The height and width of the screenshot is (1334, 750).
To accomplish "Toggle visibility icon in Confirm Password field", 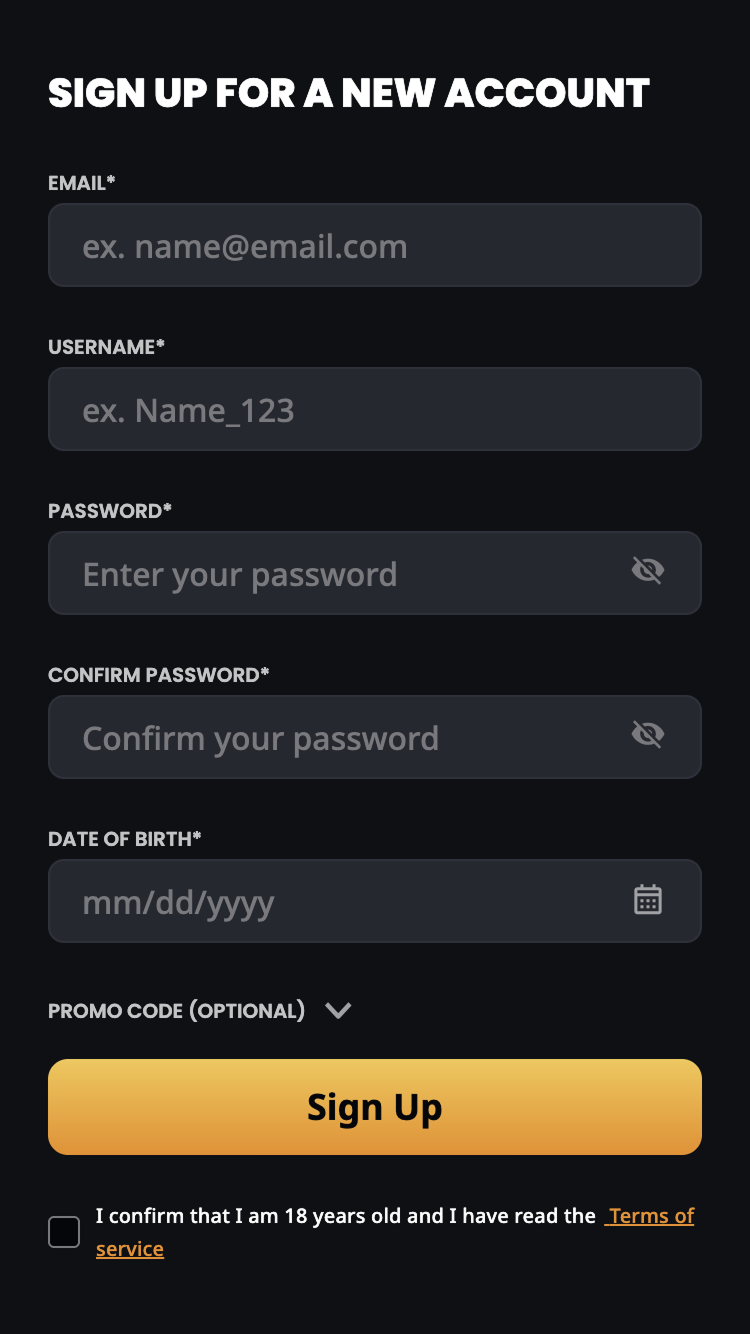I will click(648, 735).
